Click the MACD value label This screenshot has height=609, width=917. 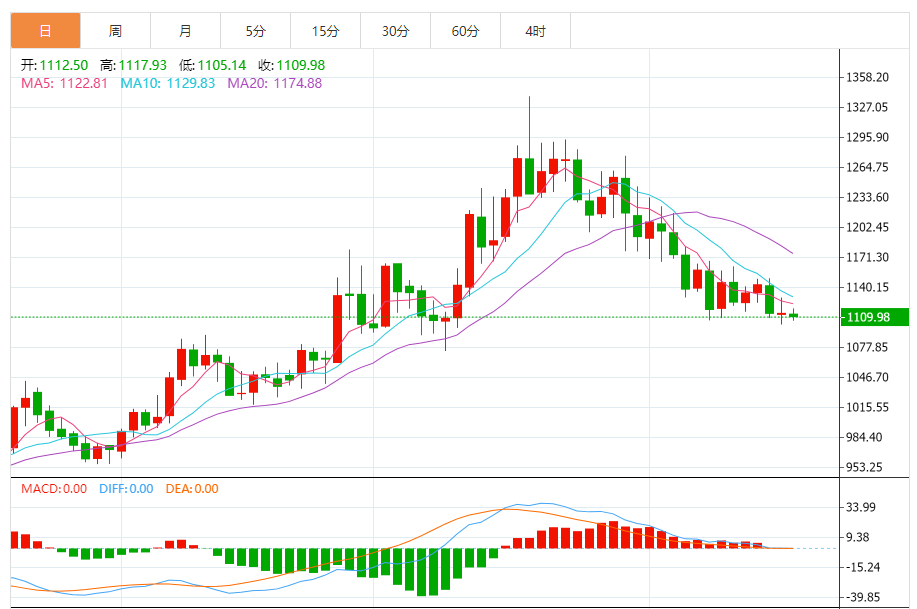(54, 488)
